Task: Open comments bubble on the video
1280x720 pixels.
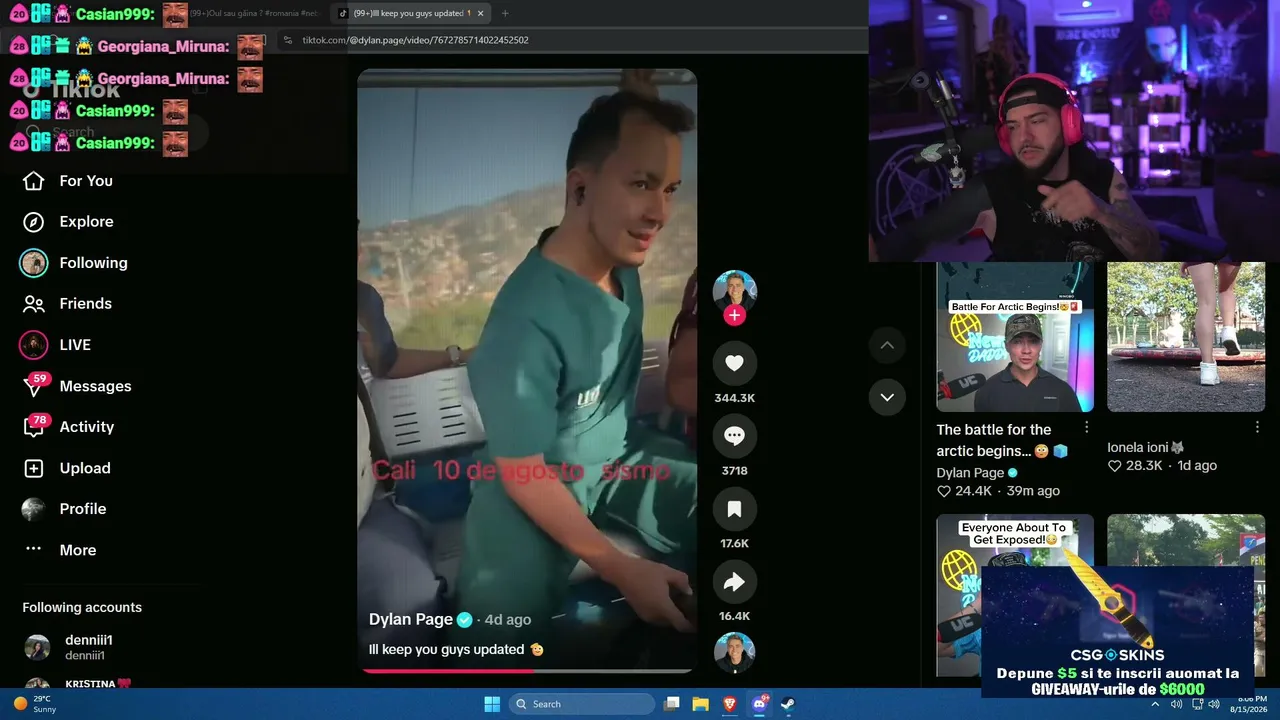Action: tap(734, 436)
